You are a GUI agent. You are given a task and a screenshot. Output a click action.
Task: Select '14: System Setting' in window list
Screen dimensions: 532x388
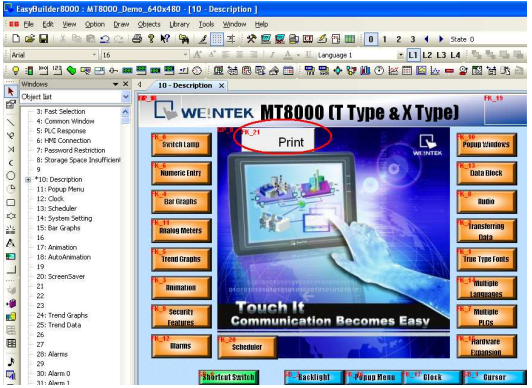click(x=64, y=218)
